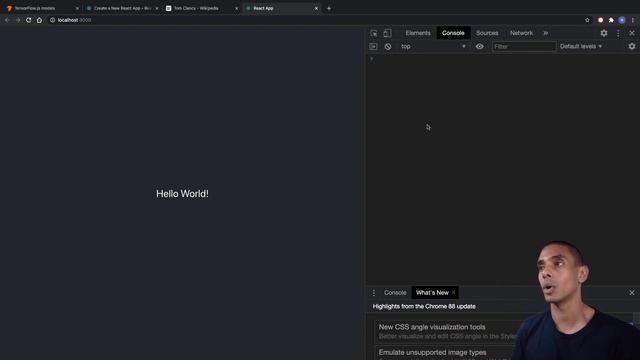The image size is (640, 360).
Task: Click the browser forward arrow
Action: pos(18,20)
